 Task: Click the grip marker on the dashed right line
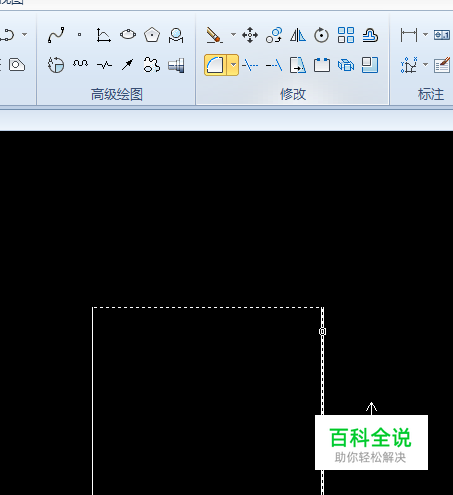tap(322, 331)
